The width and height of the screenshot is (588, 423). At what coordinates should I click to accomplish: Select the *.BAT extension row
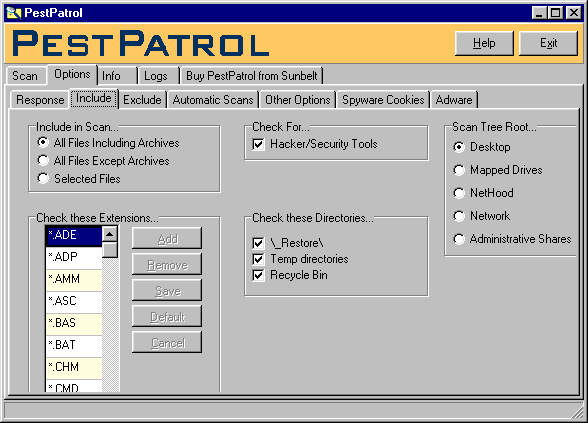click(74, 345)
